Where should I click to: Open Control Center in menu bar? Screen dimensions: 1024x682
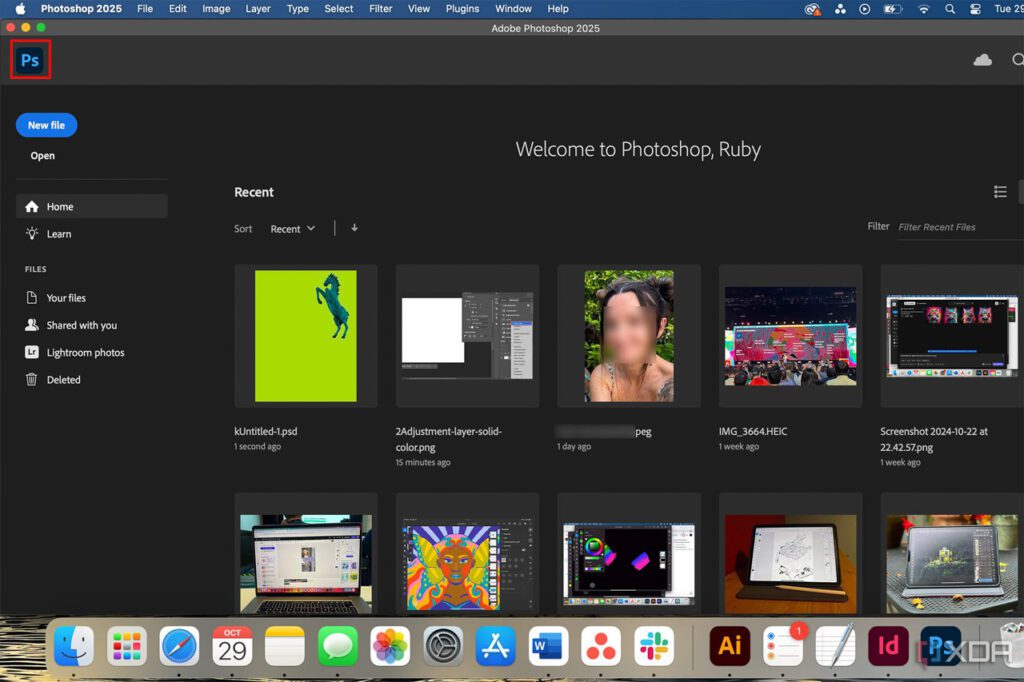click(975, 8)
